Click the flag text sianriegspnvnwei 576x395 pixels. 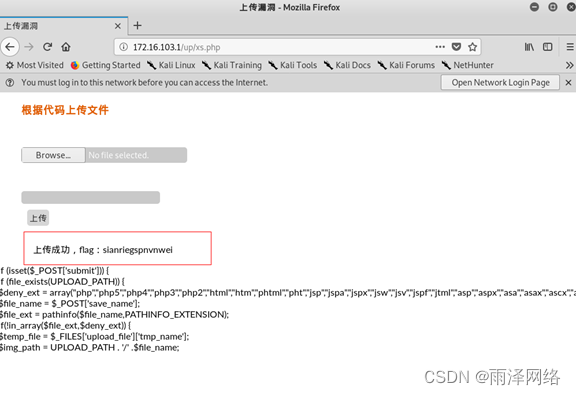[x=137, y=250]
